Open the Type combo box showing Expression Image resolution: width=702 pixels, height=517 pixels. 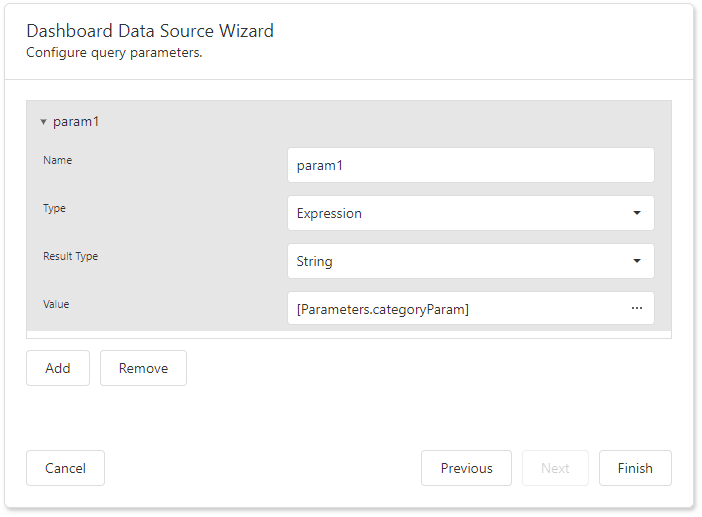click(x=460, y=213)
